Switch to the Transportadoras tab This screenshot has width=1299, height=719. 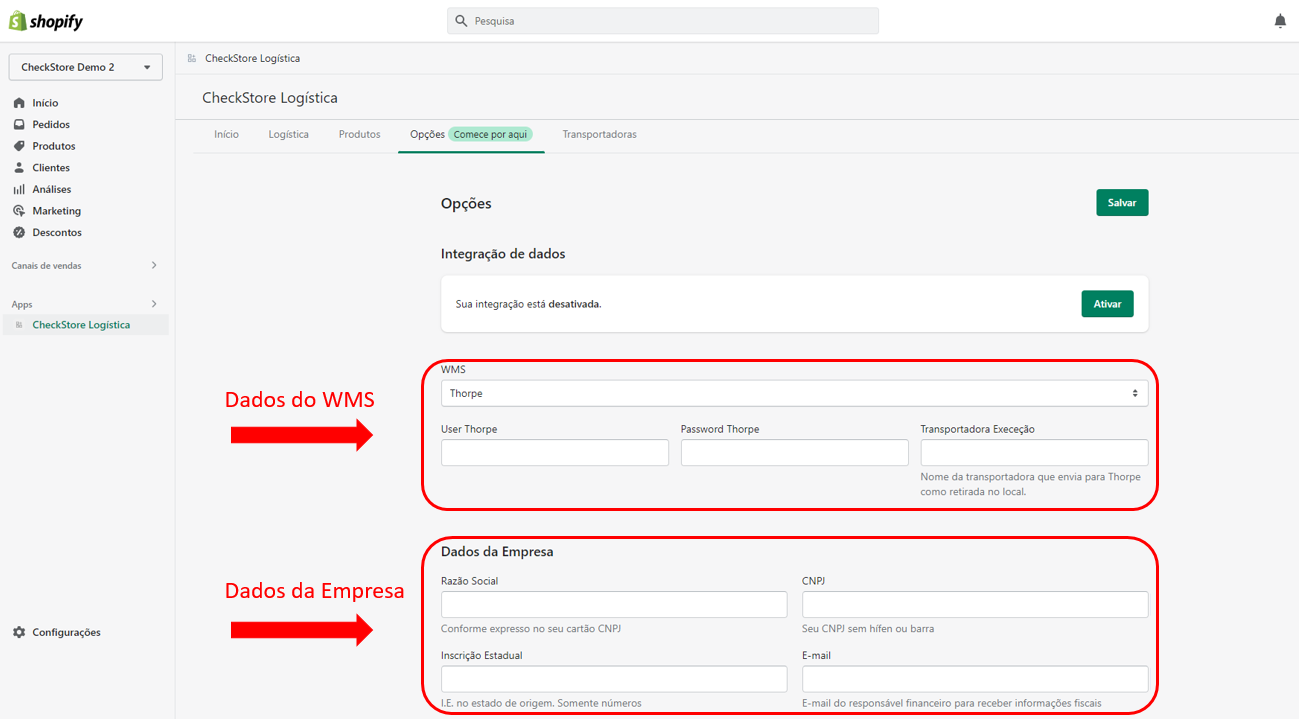click(x=599, y=134)
